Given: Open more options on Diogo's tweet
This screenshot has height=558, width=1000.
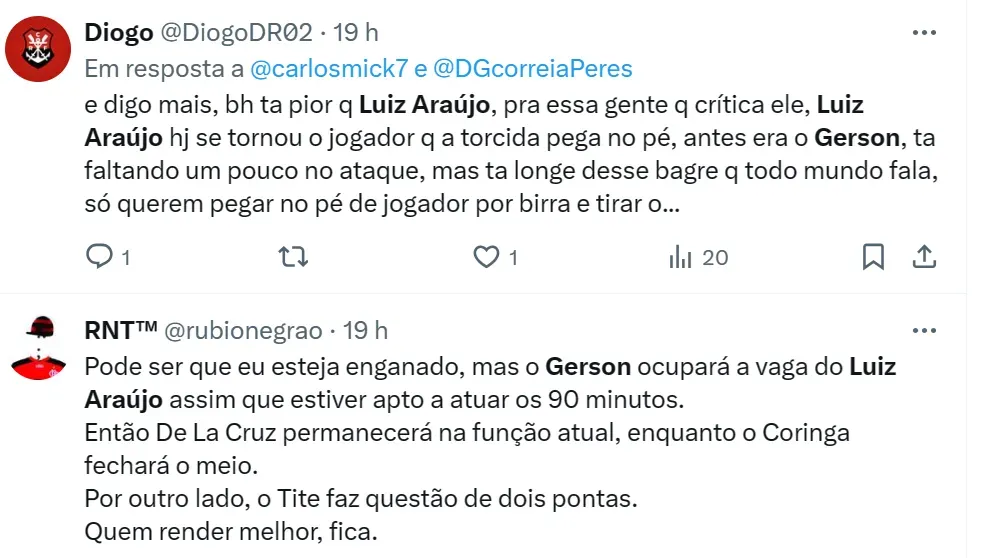Looking at the screenshot, I should tap(924, 32).
